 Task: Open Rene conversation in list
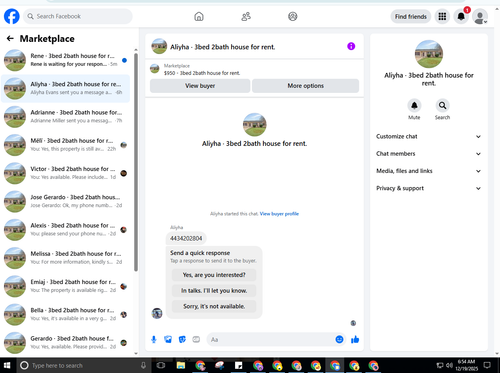pos(66,60)
